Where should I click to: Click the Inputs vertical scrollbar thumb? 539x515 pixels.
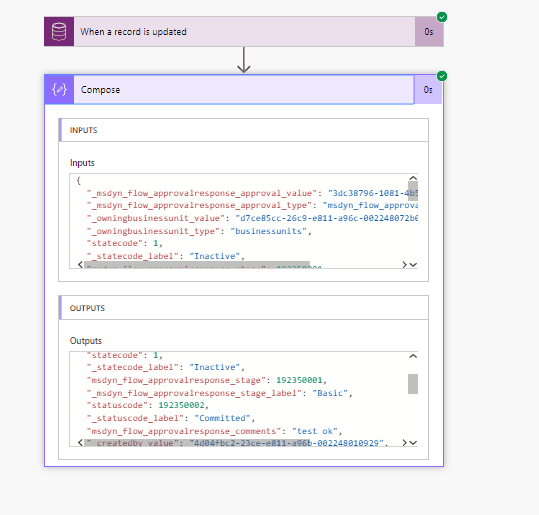[413, 191]
